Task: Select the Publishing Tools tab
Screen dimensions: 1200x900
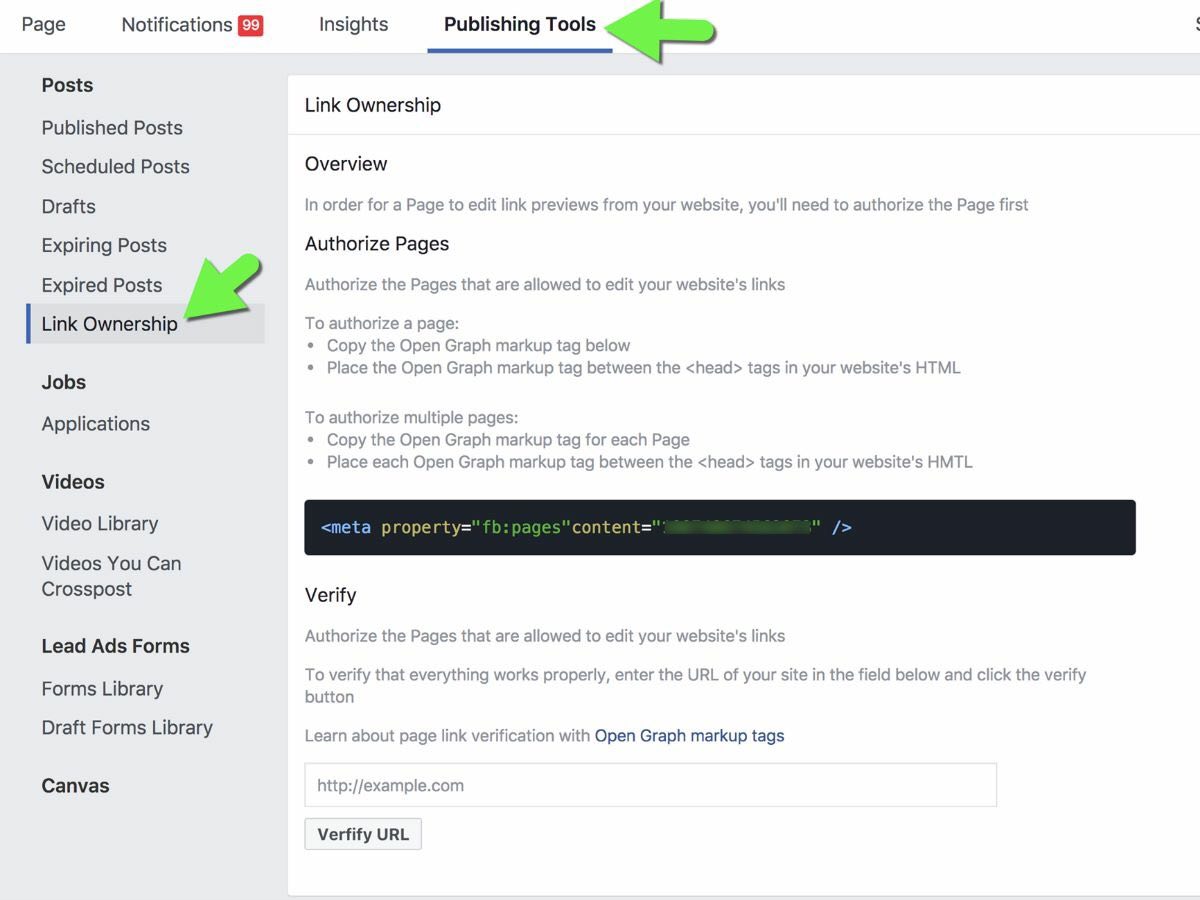Action: [520, 25]
